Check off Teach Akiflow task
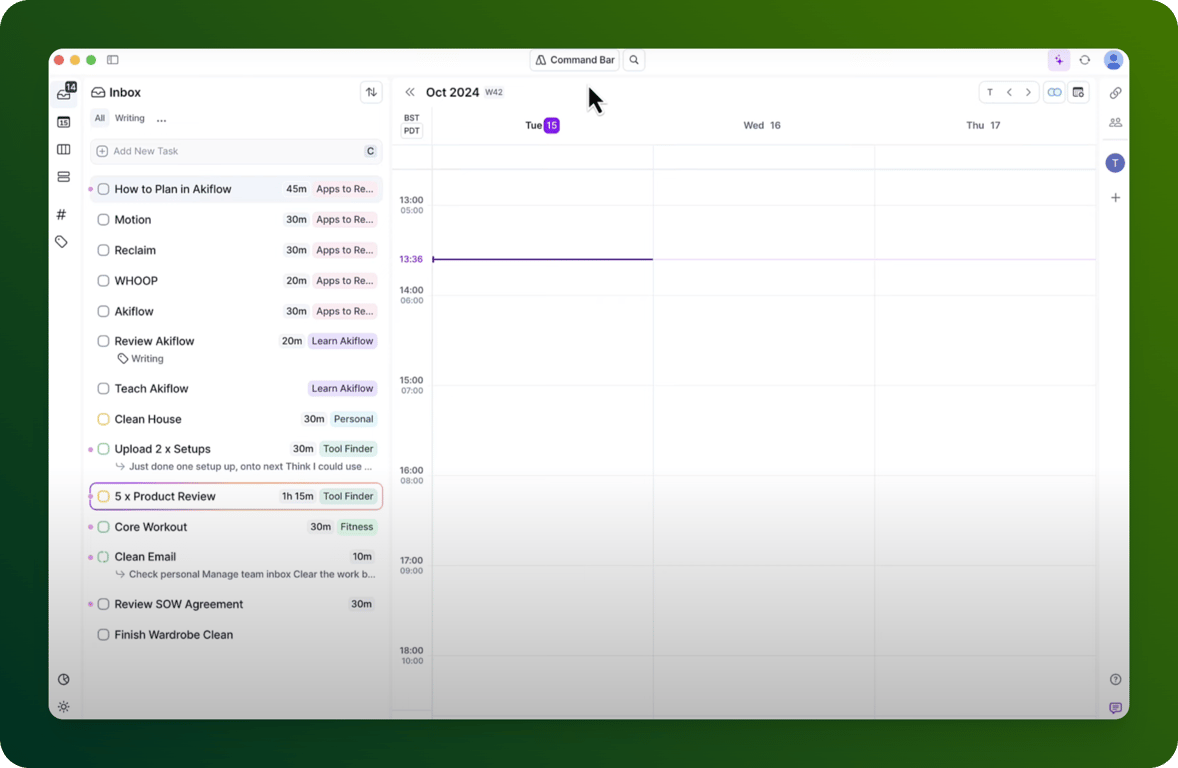The width and height of the screenshot is (1178, 768). 104,389
